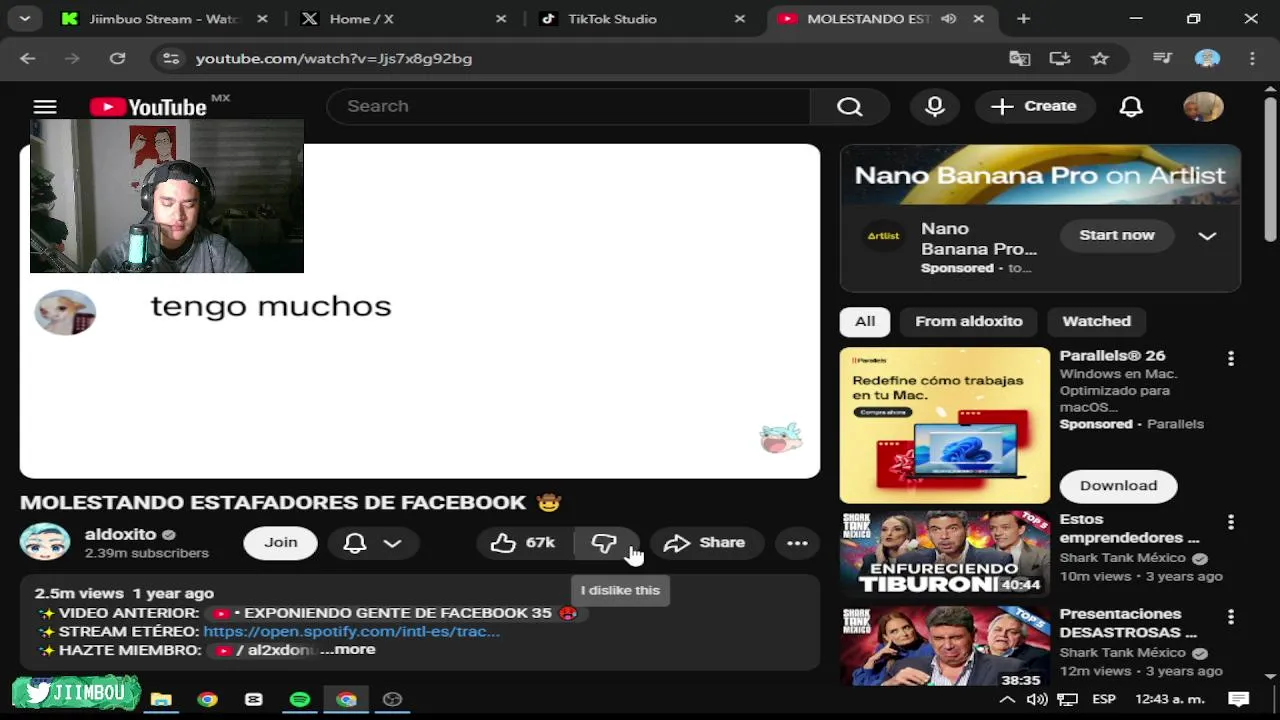This screenshot has height=720, width=1280.
Task: Open aldoxito channel avatar
Action: (45, 542)
